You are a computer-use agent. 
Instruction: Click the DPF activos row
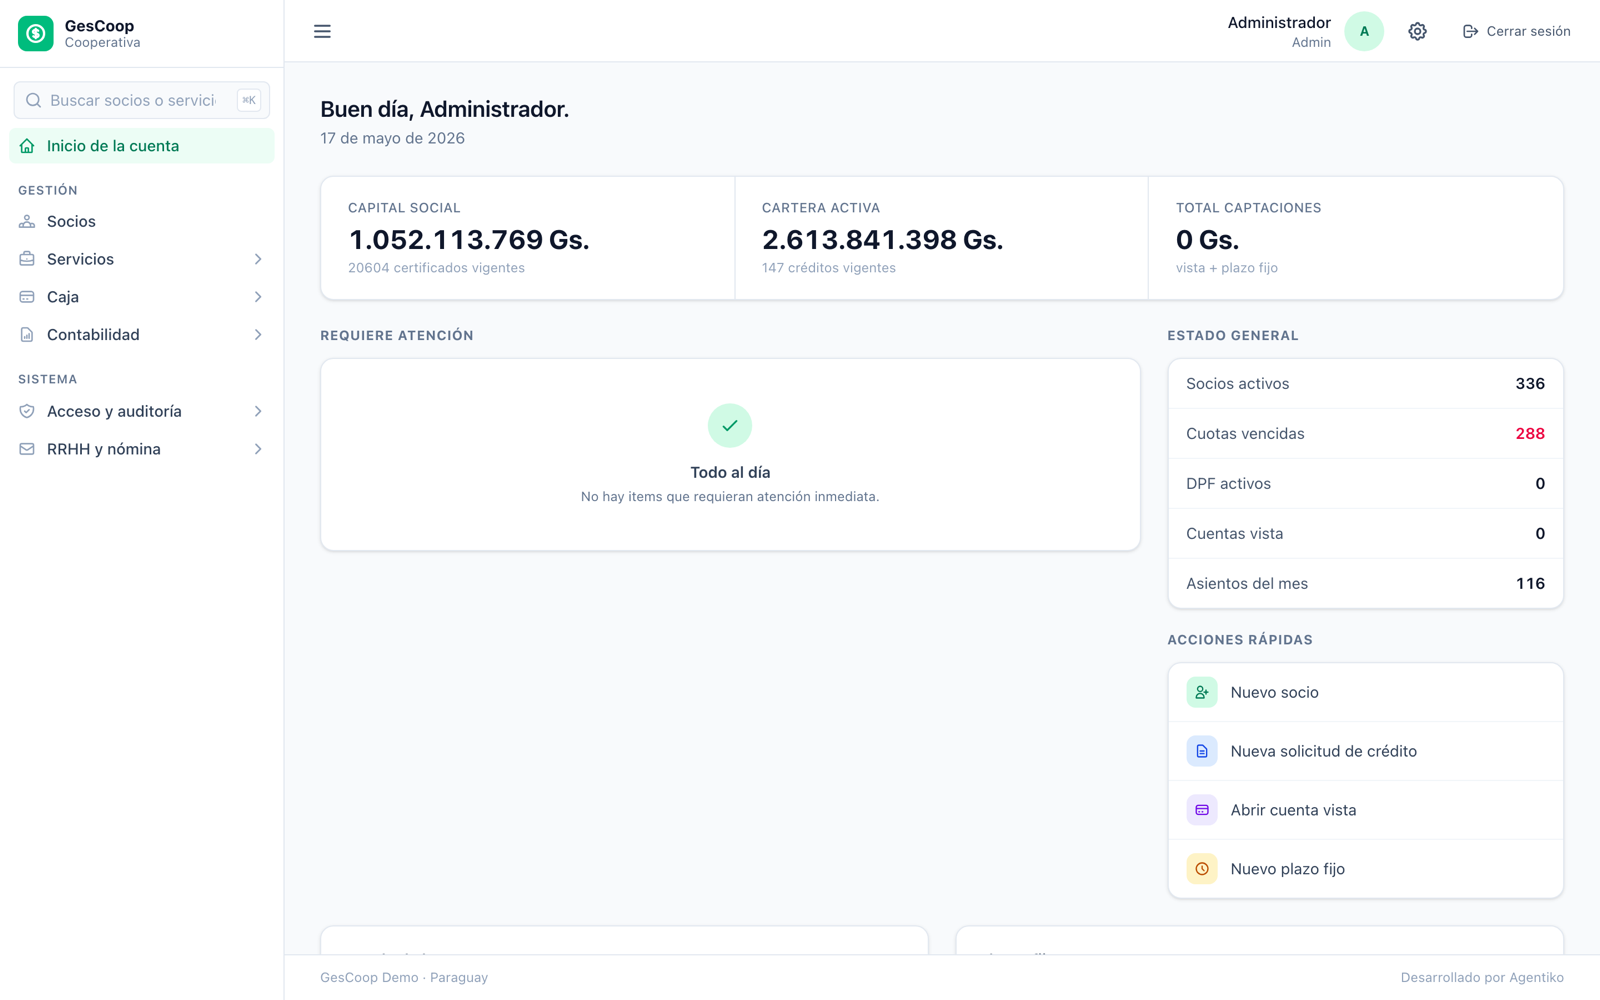coord(1366,484)
